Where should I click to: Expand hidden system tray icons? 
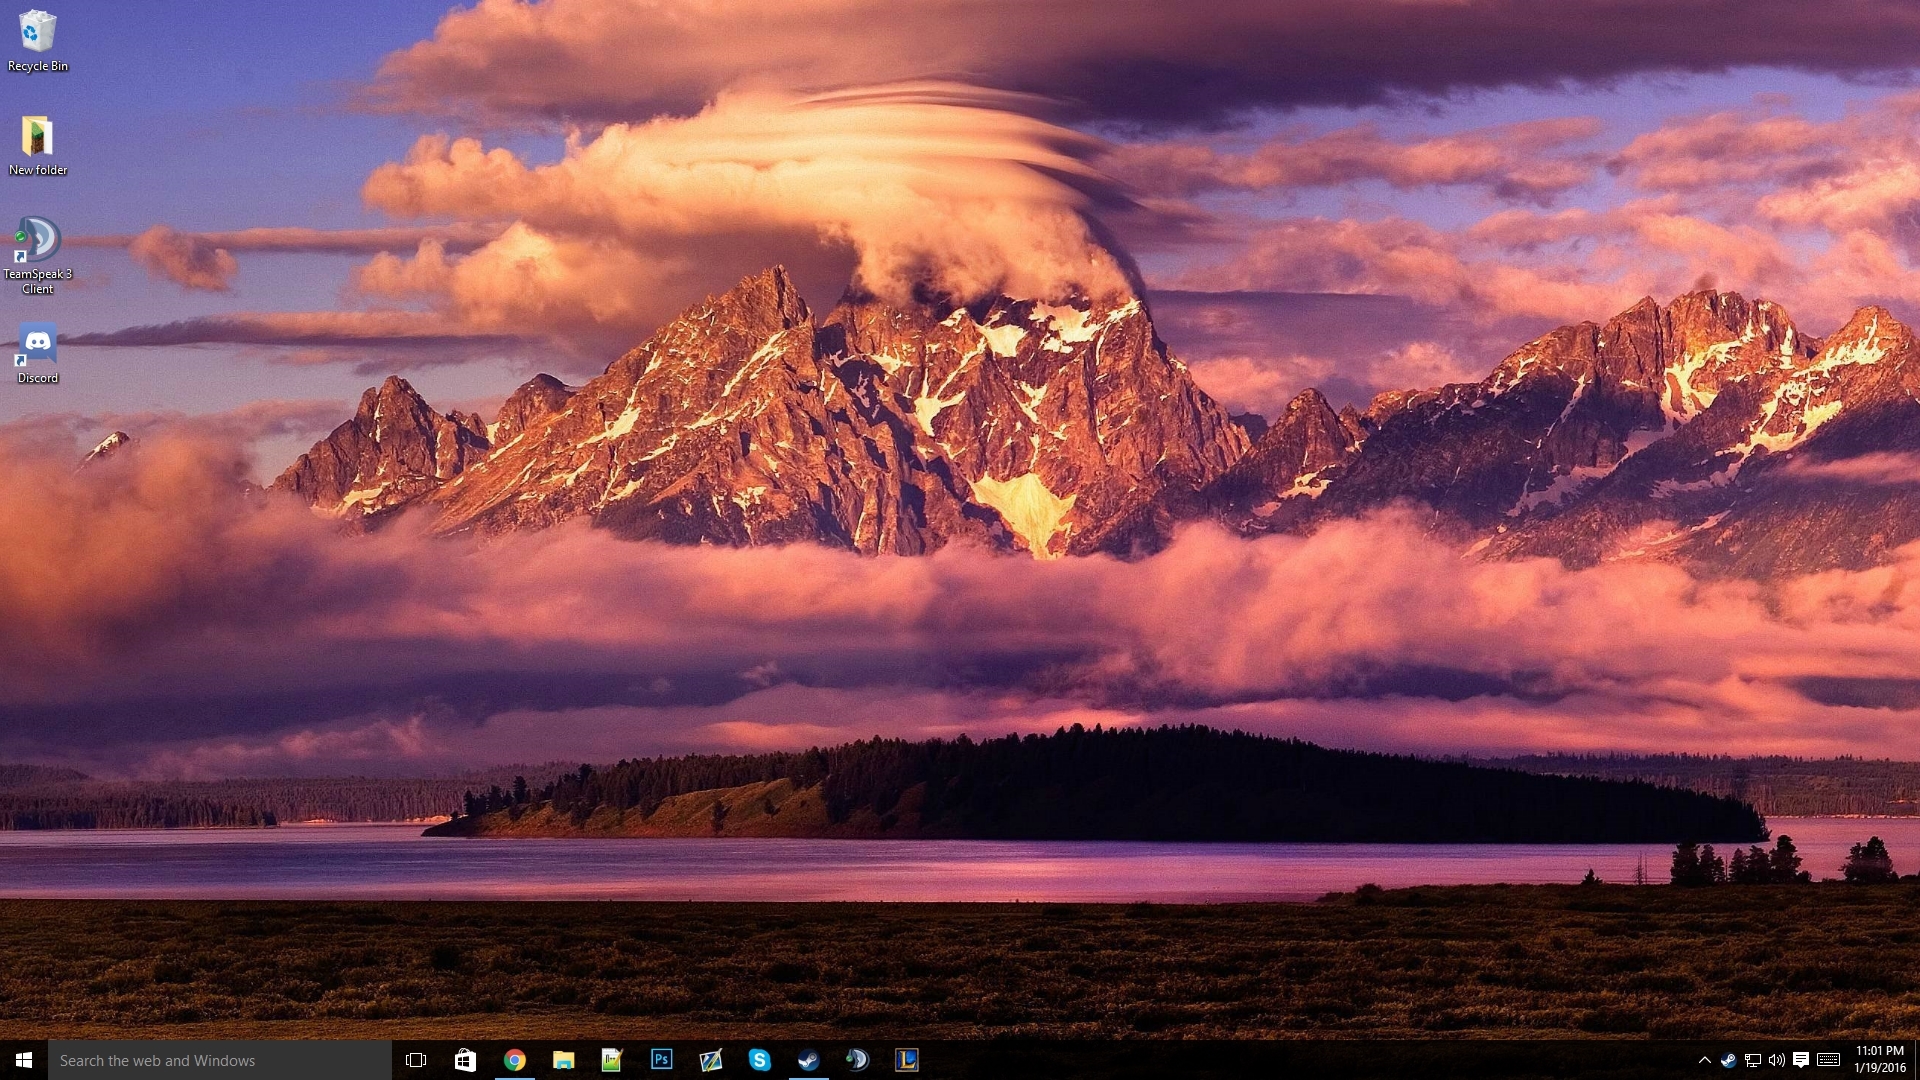(1704, 1060)
